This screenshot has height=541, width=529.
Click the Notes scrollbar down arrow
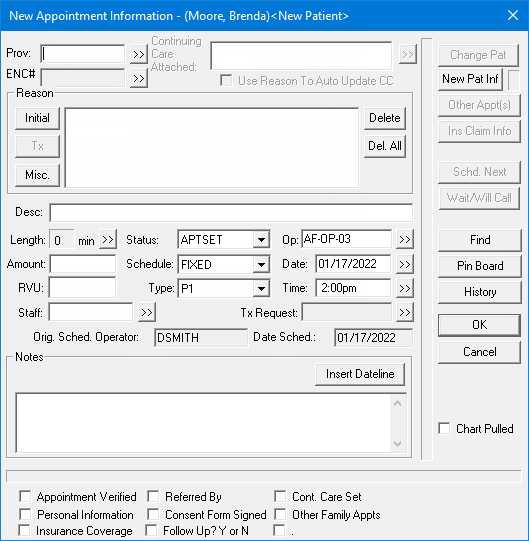[397, 444]
